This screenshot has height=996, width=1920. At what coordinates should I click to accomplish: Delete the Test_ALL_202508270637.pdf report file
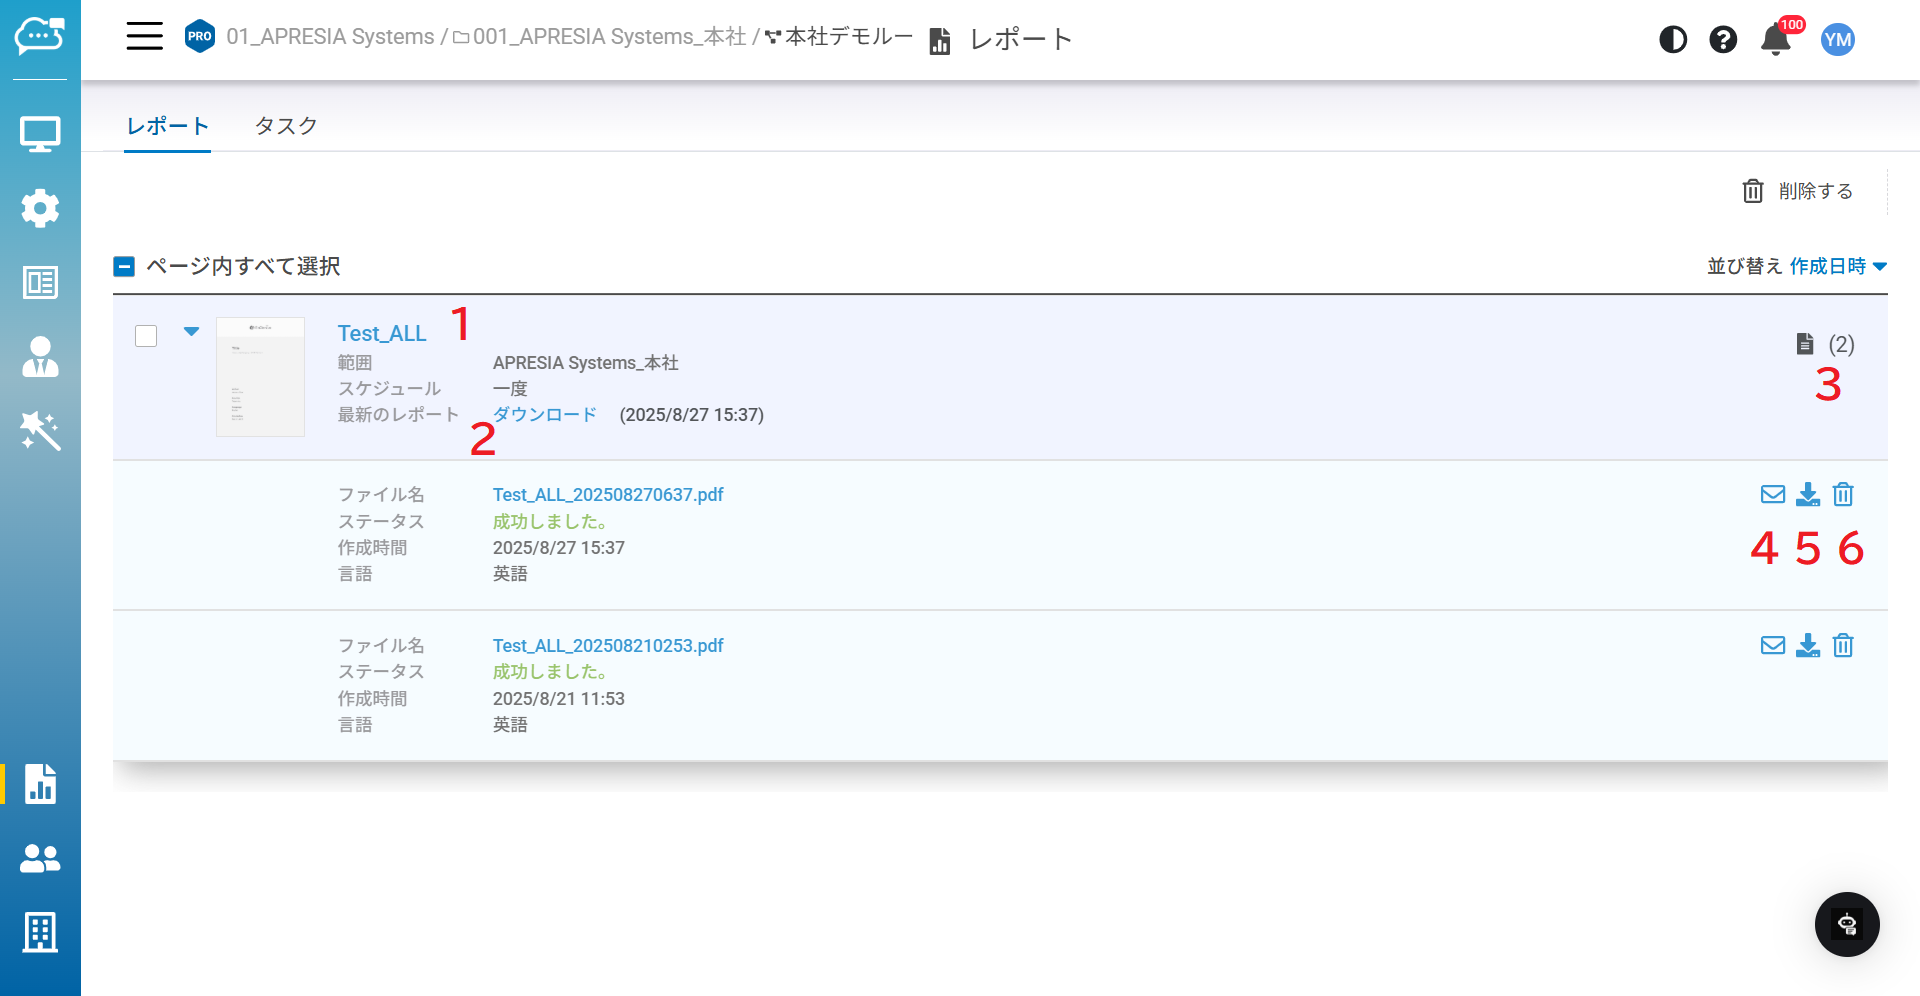(1843, 494)
